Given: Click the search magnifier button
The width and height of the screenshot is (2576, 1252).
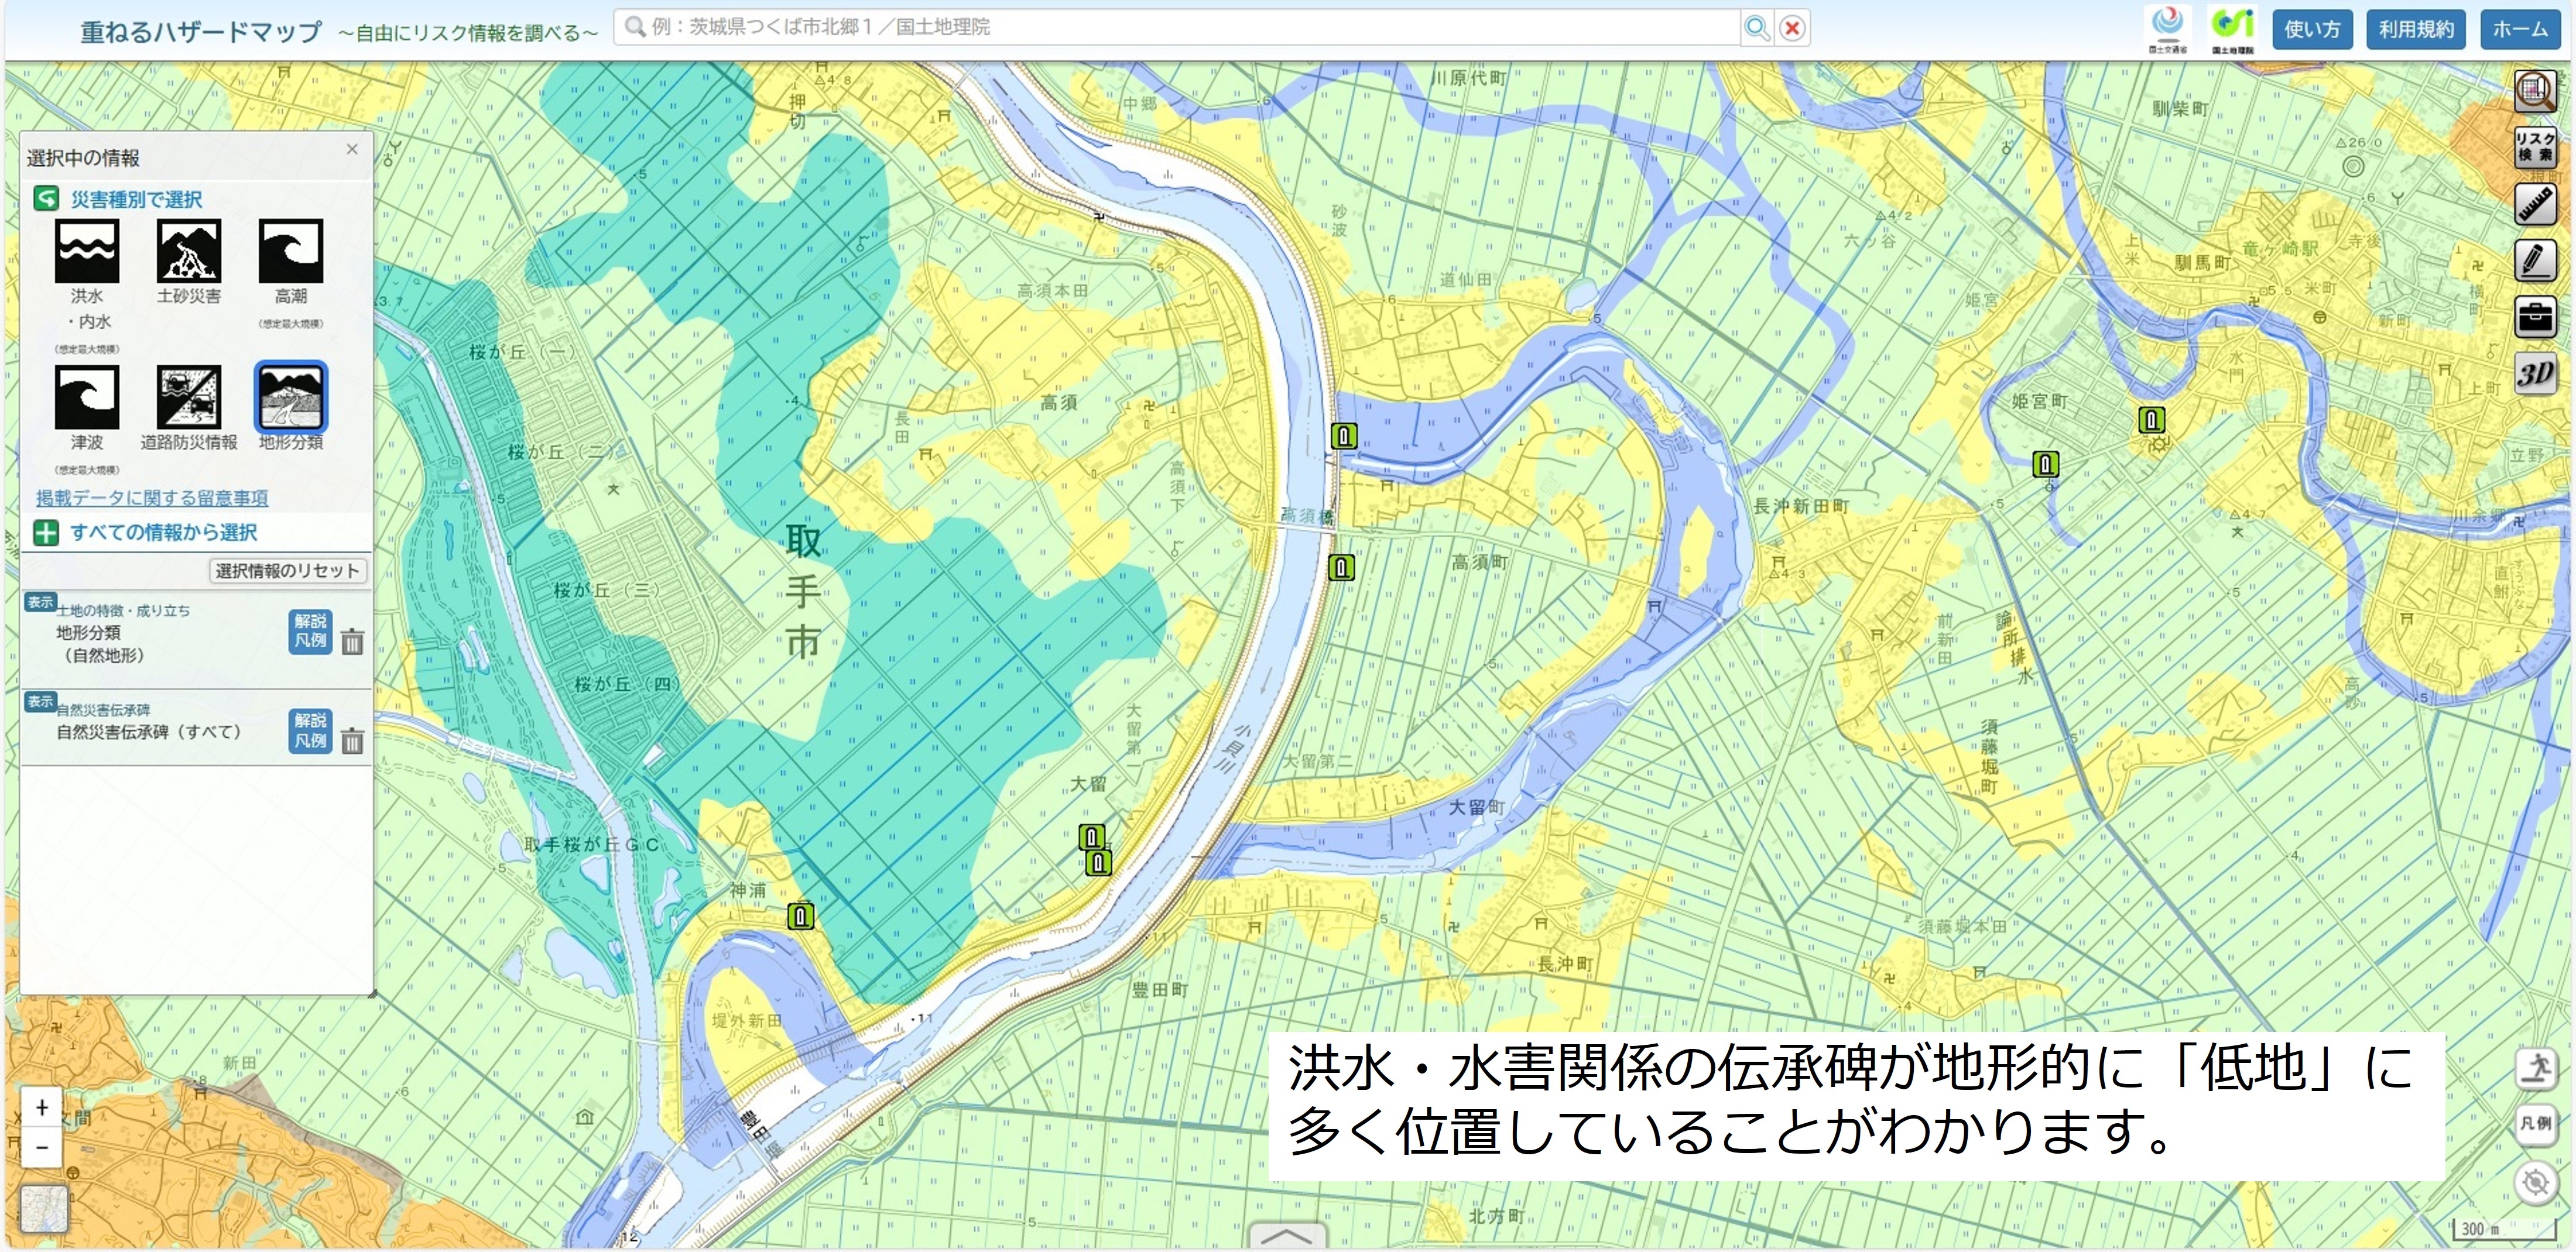Looking at the screenshot, I should pyautogui.click(x=1757, y=28).
